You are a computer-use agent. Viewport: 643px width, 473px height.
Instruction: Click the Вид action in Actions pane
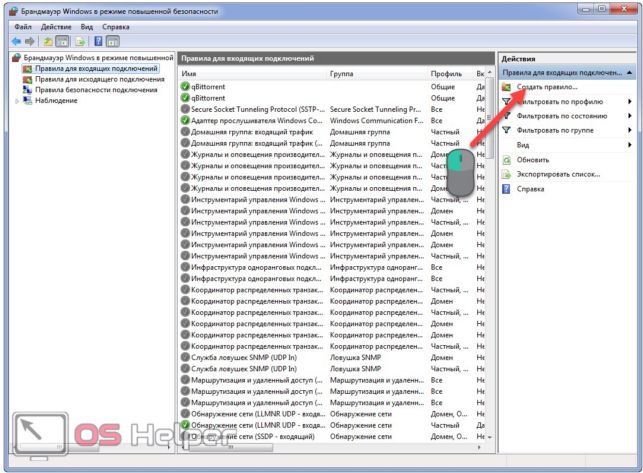523,145
